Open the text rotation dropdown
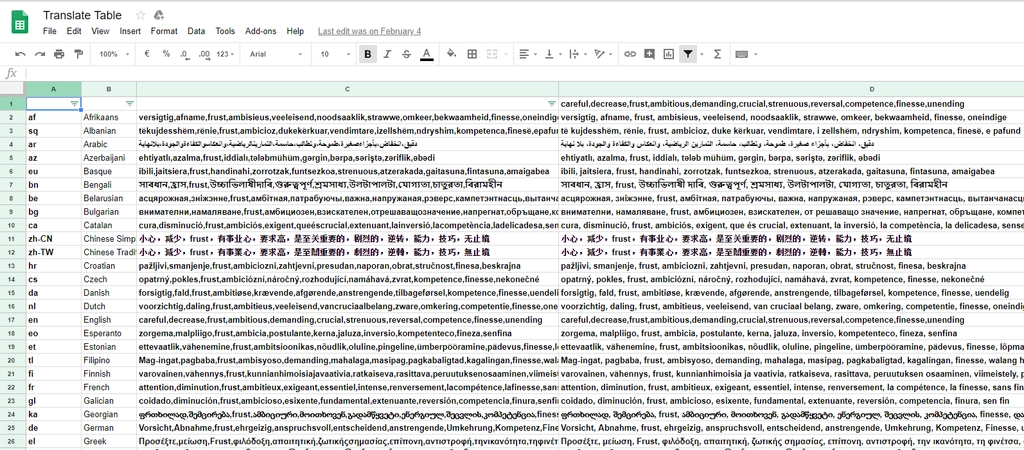Screen dimensions: 1024x450 click(601, 54)
